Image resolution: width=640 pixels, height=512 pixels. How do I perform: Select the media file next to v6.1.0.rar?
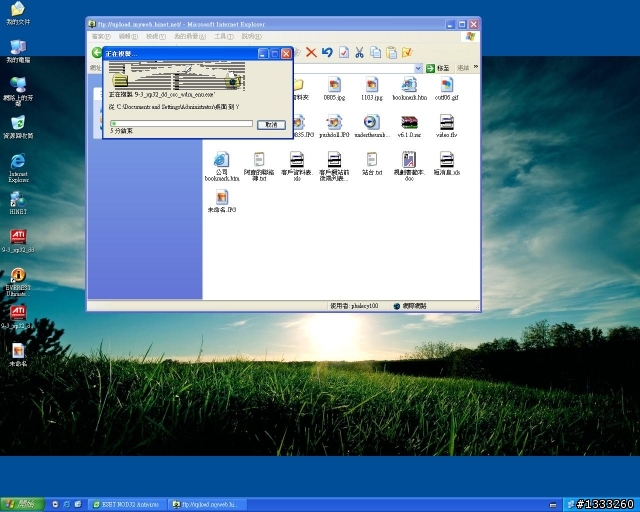371,126
